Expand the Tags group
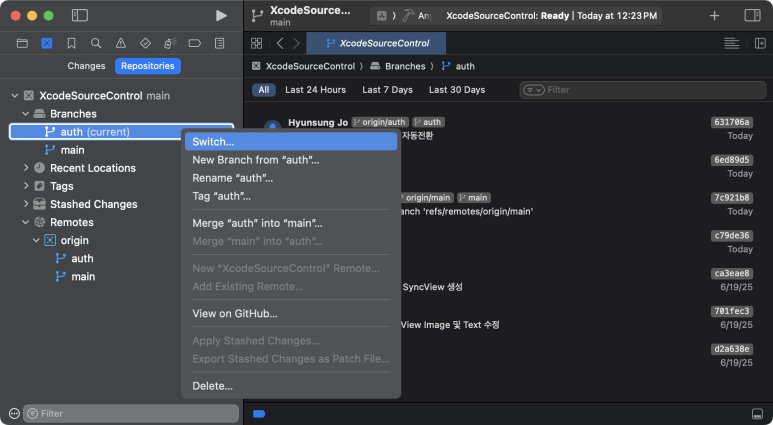The width and height of the screenshot is (773, 425). (26, 186)
